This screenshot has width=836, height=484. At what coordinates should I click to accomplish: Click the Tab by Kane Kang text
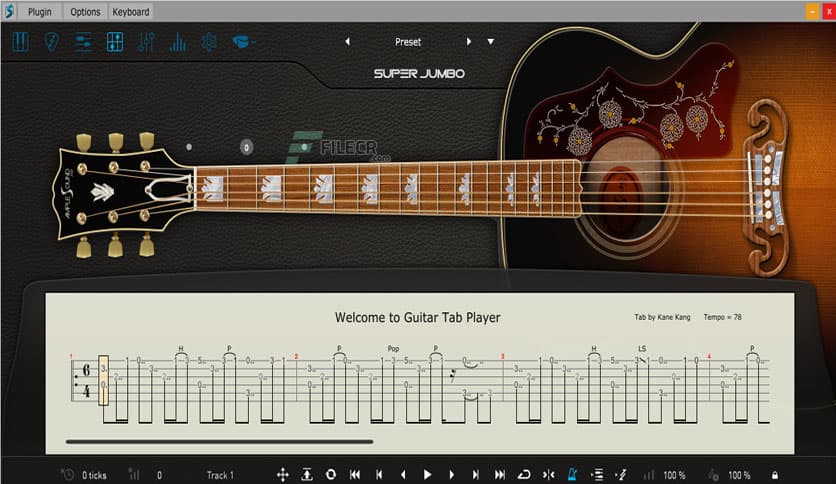pos(662,317)
